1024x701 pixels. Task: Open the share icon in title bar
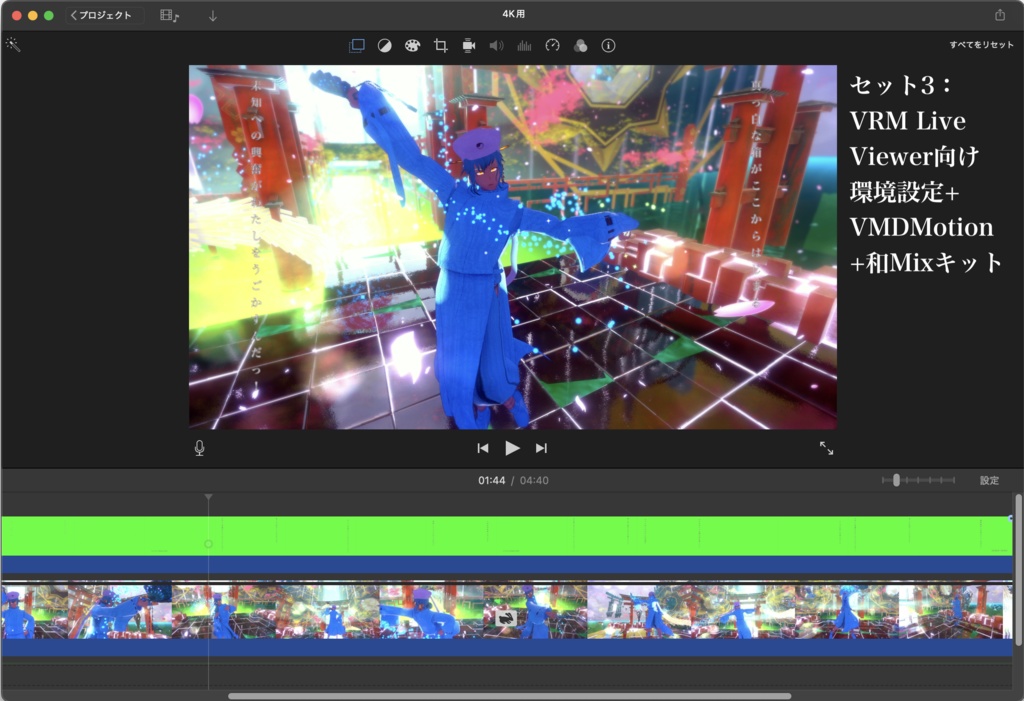(x=999, y=14)
